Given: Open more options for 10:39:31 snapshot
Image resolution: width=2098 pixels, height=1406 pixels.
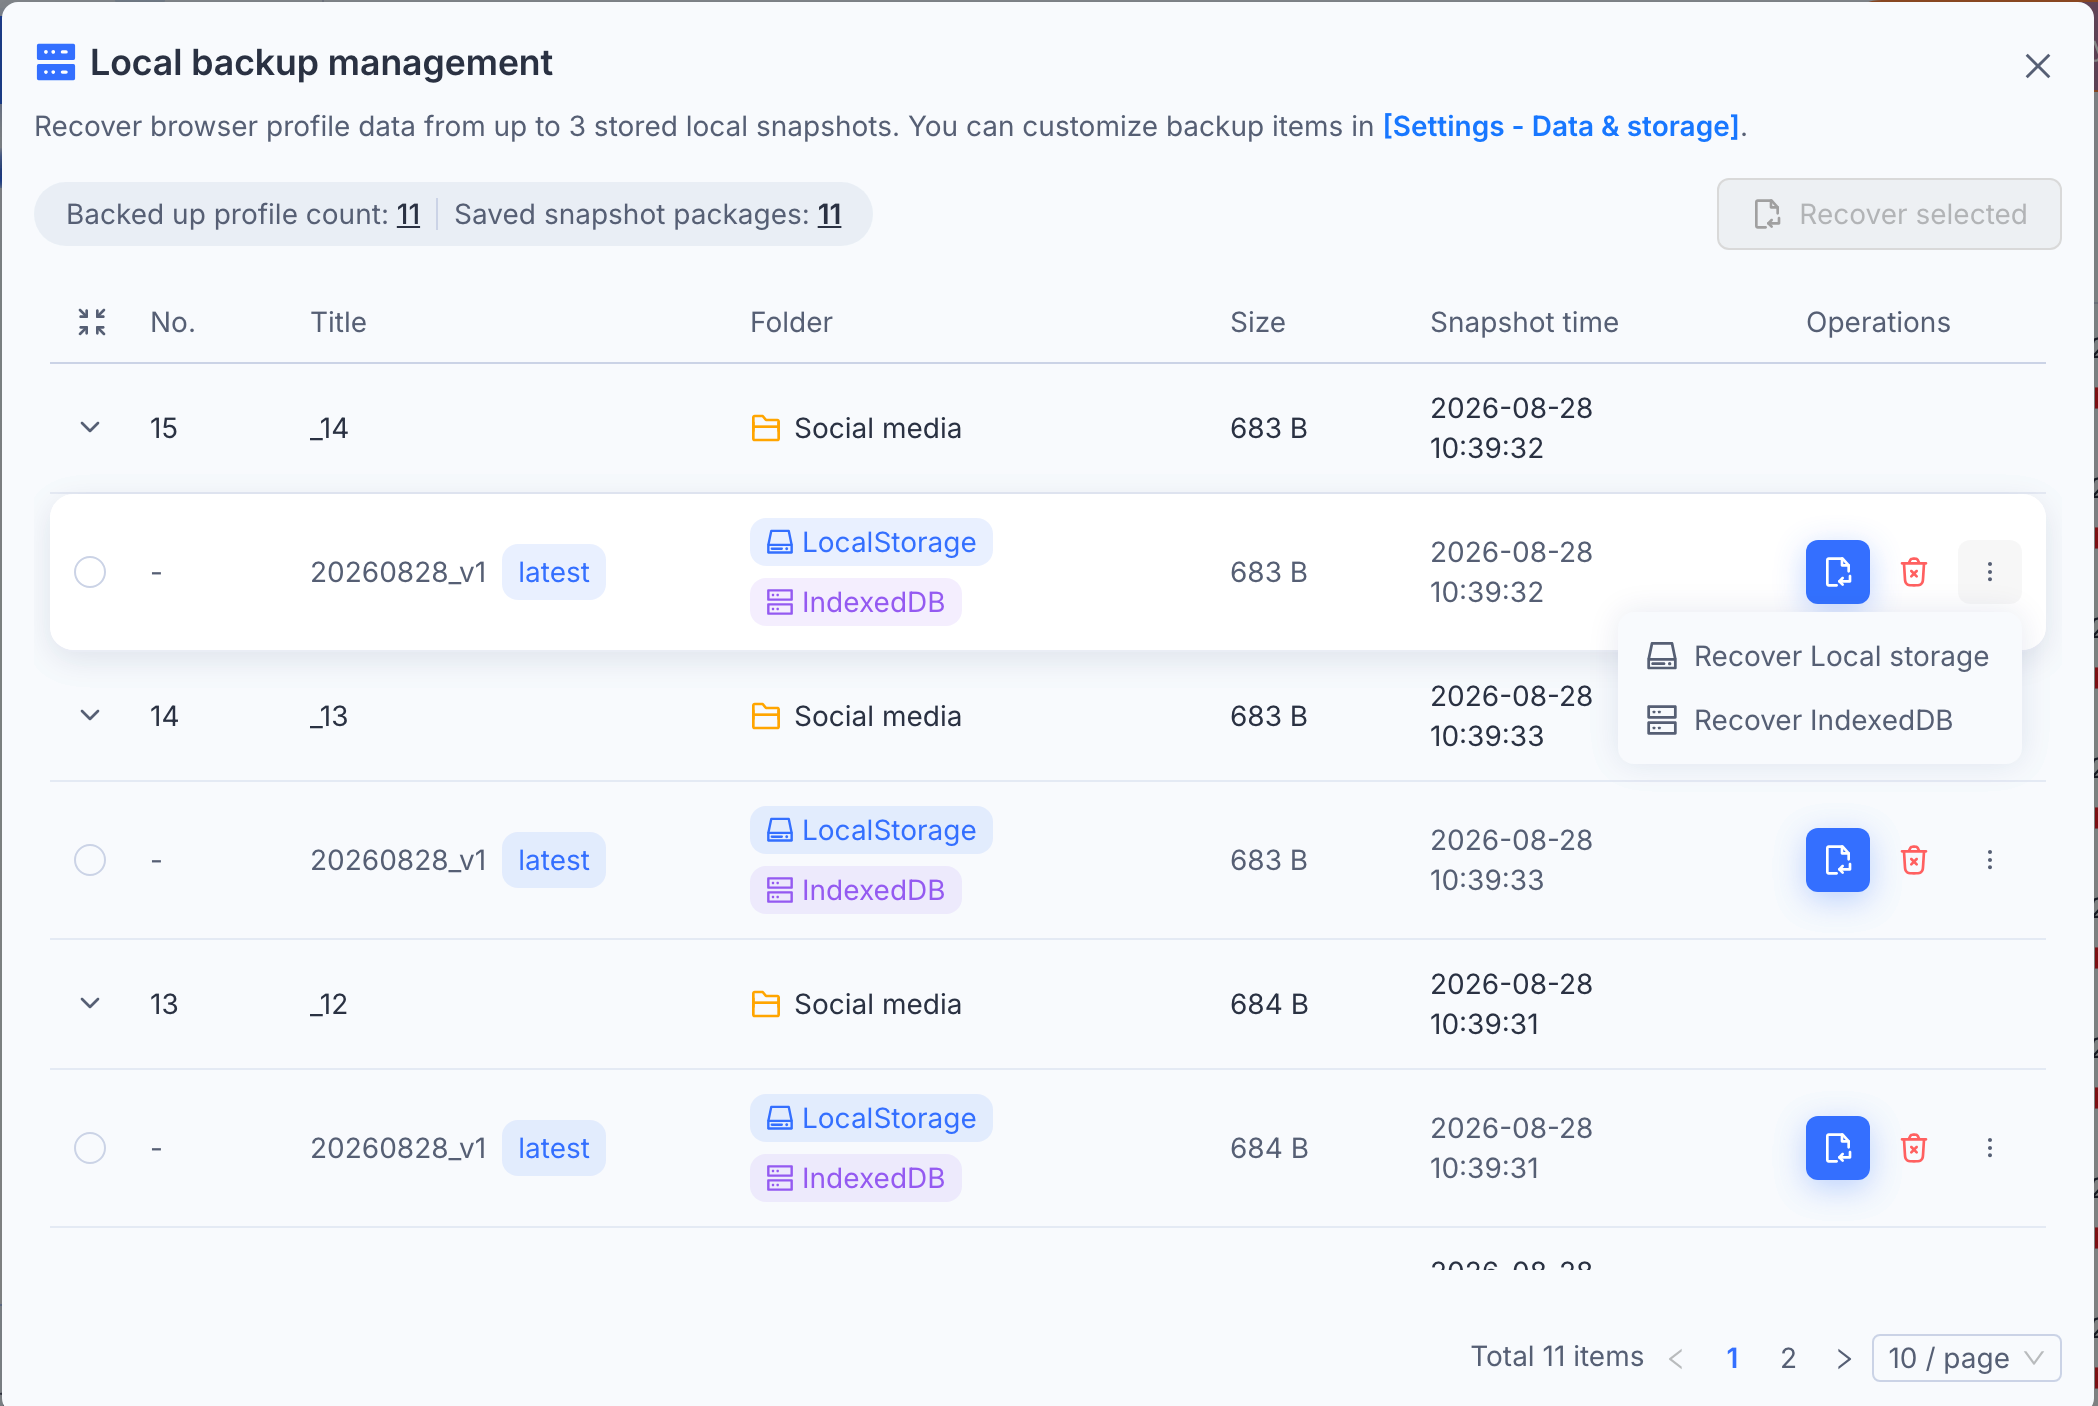Looking at the screenshot, I should [1990, 1148].
